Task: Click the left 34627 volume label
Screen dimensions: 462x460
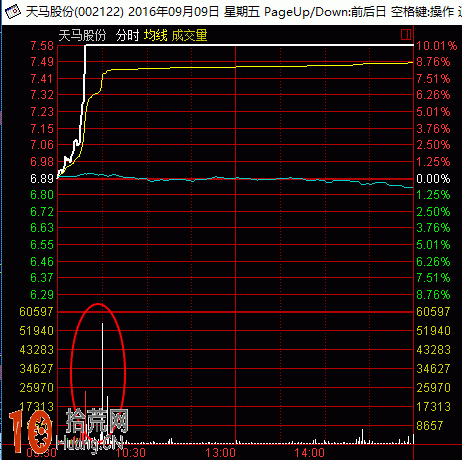Action: click(x=36, y=369)
